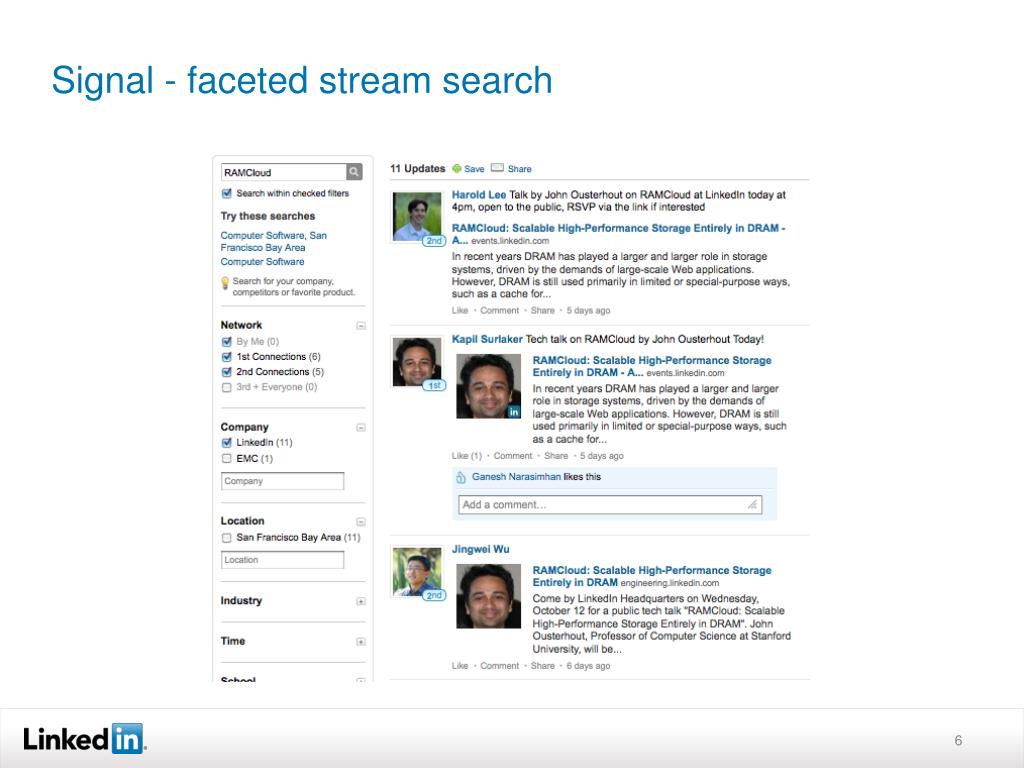
Task: Try the standalone Computer Software search
Action: (263, 261)
